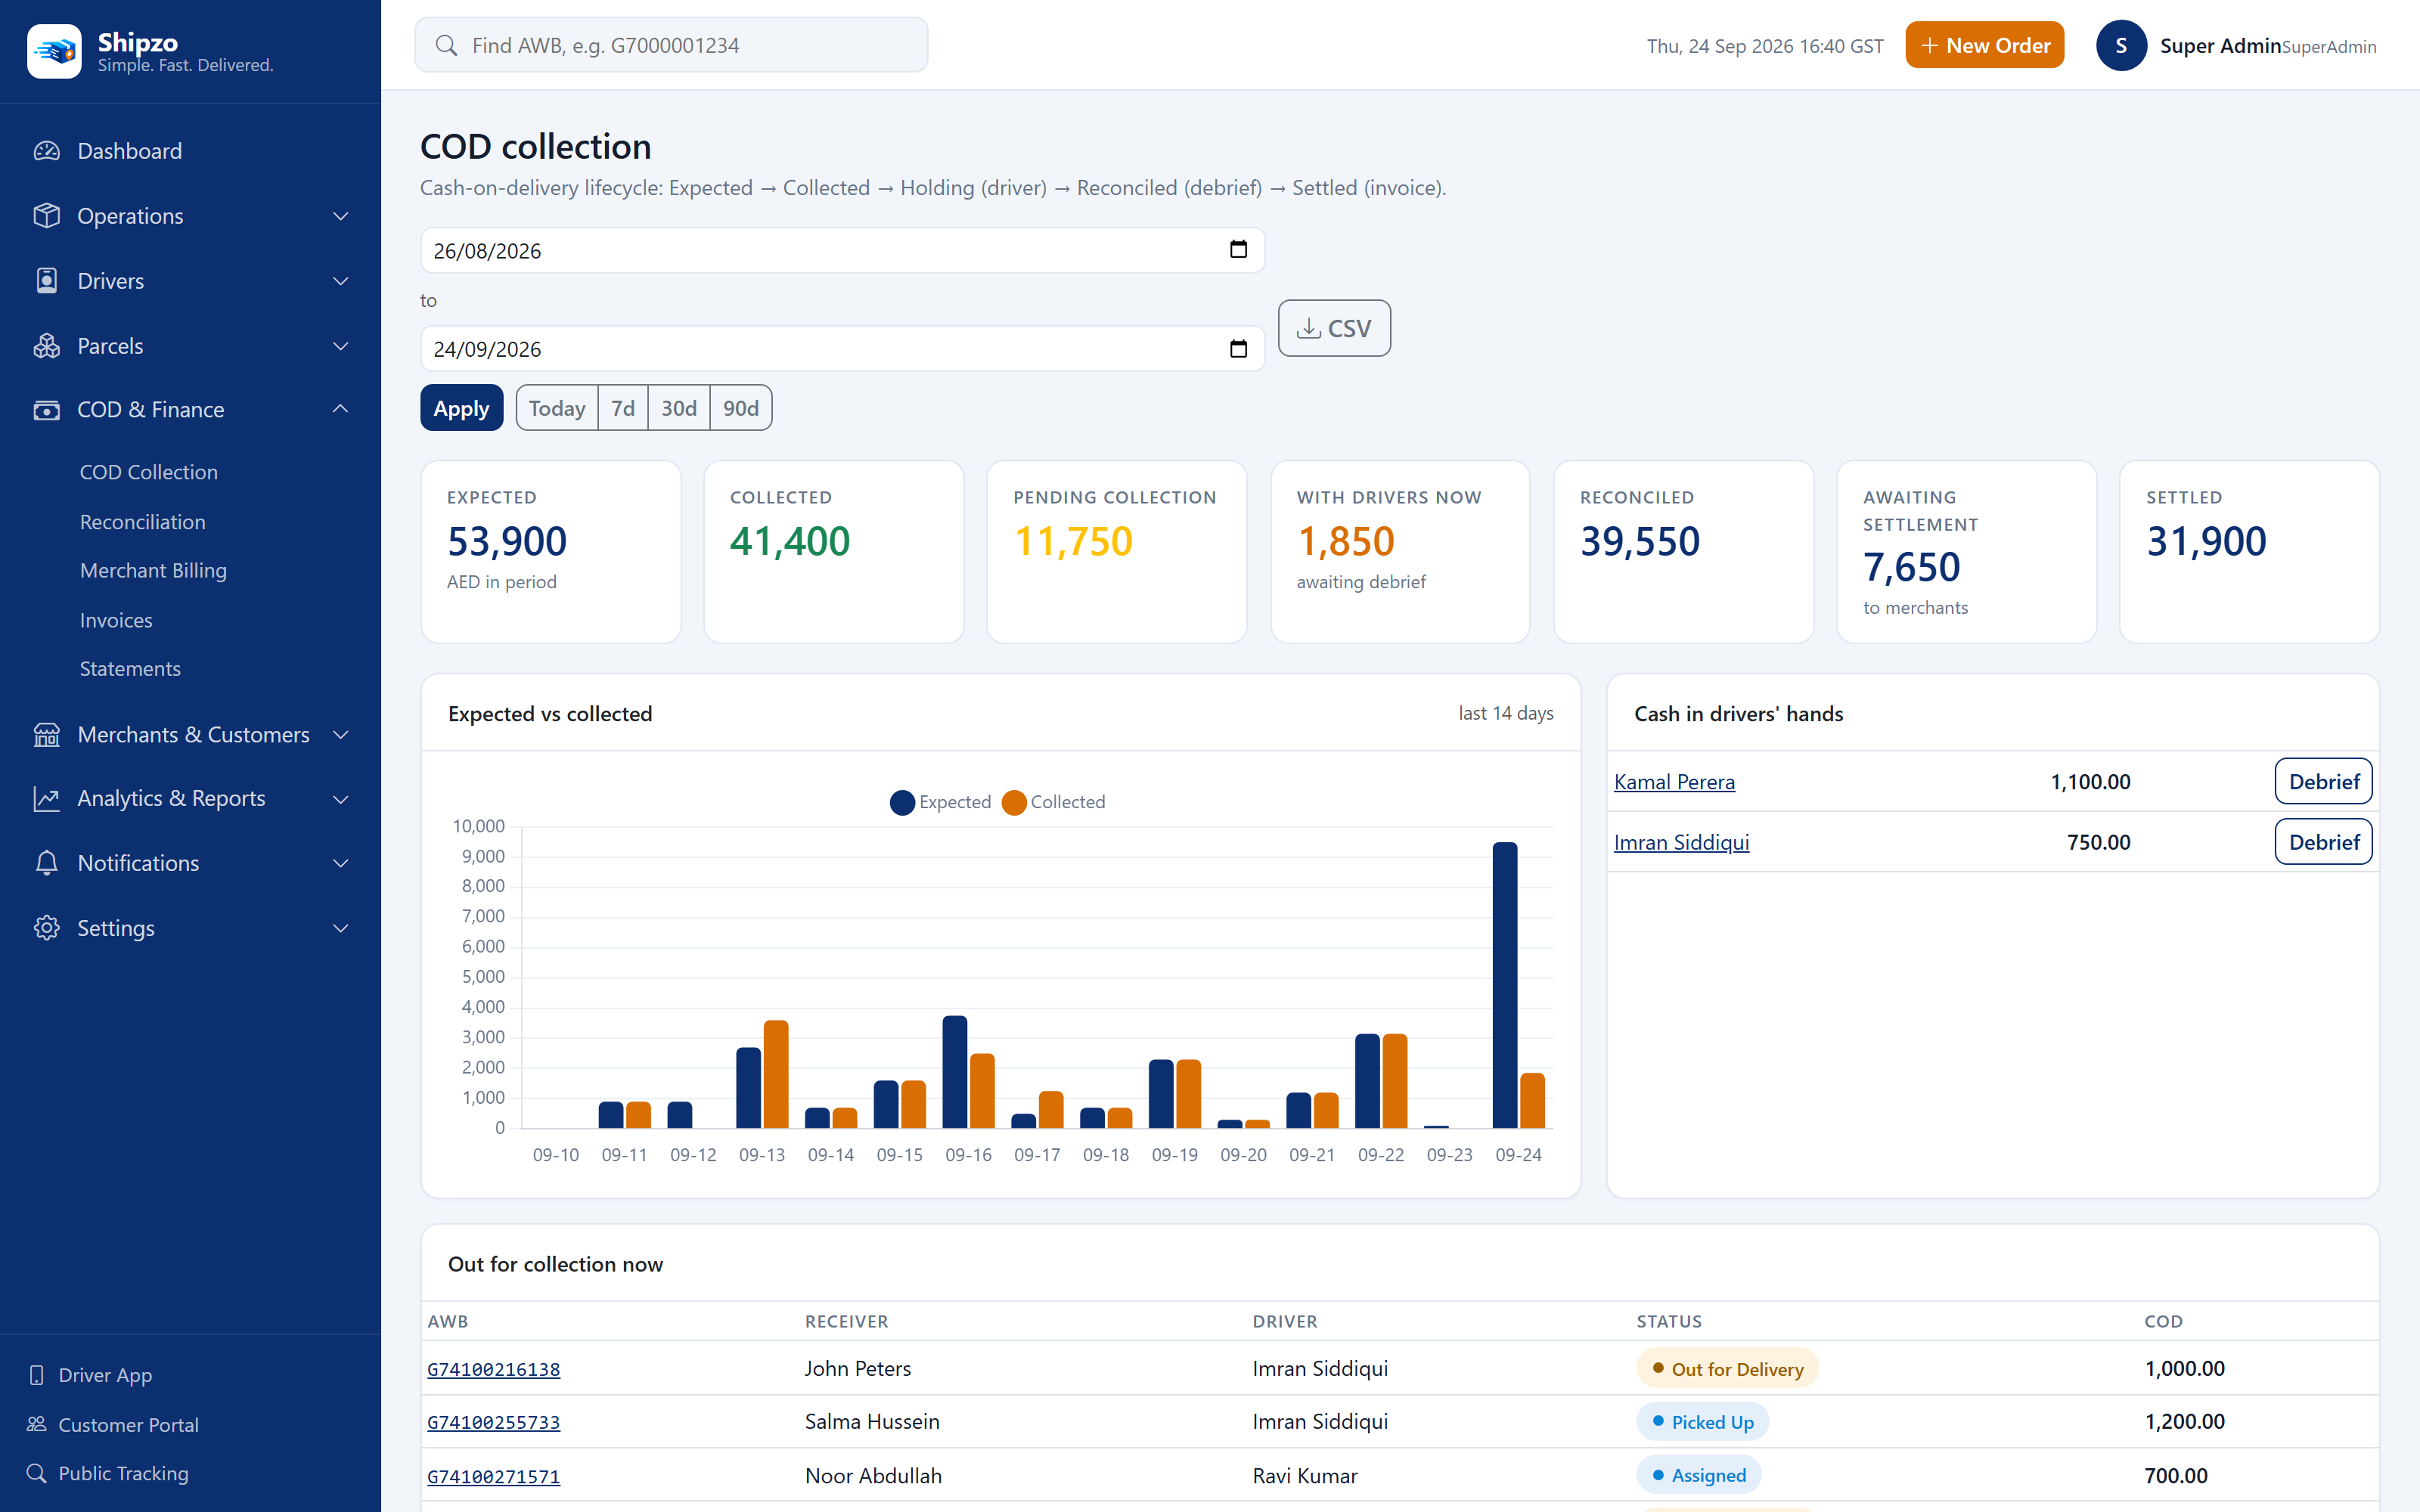The width and height of the screenshot is (2420, 1512).
Task: Open the Invoices submenu item
Action: (116, 620)
